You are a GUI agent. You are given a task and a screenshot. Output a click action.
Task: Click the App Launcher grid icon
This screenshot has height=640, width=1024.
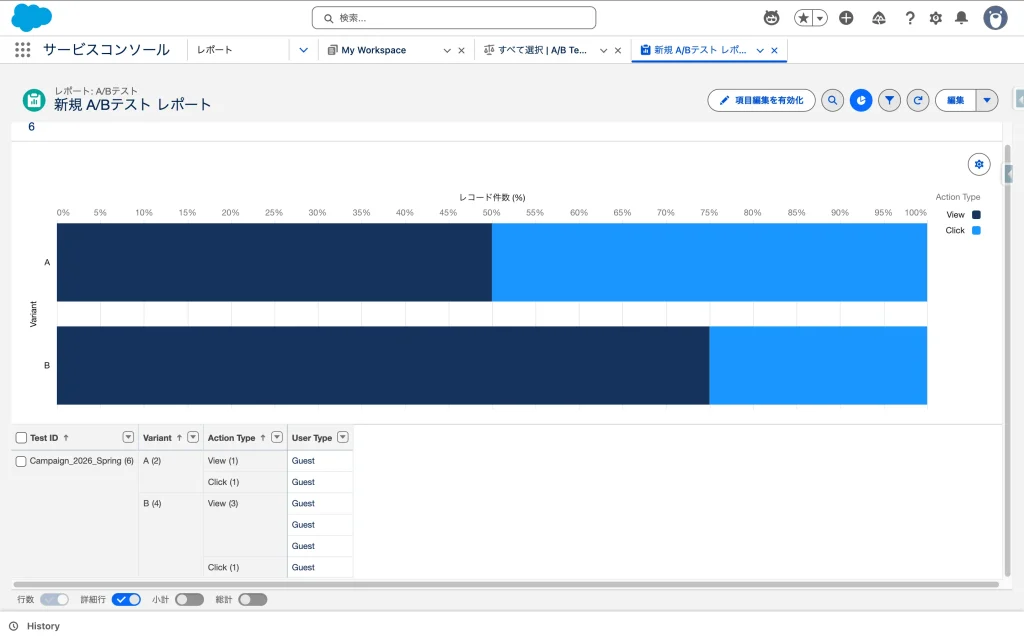tap(22, 50)
